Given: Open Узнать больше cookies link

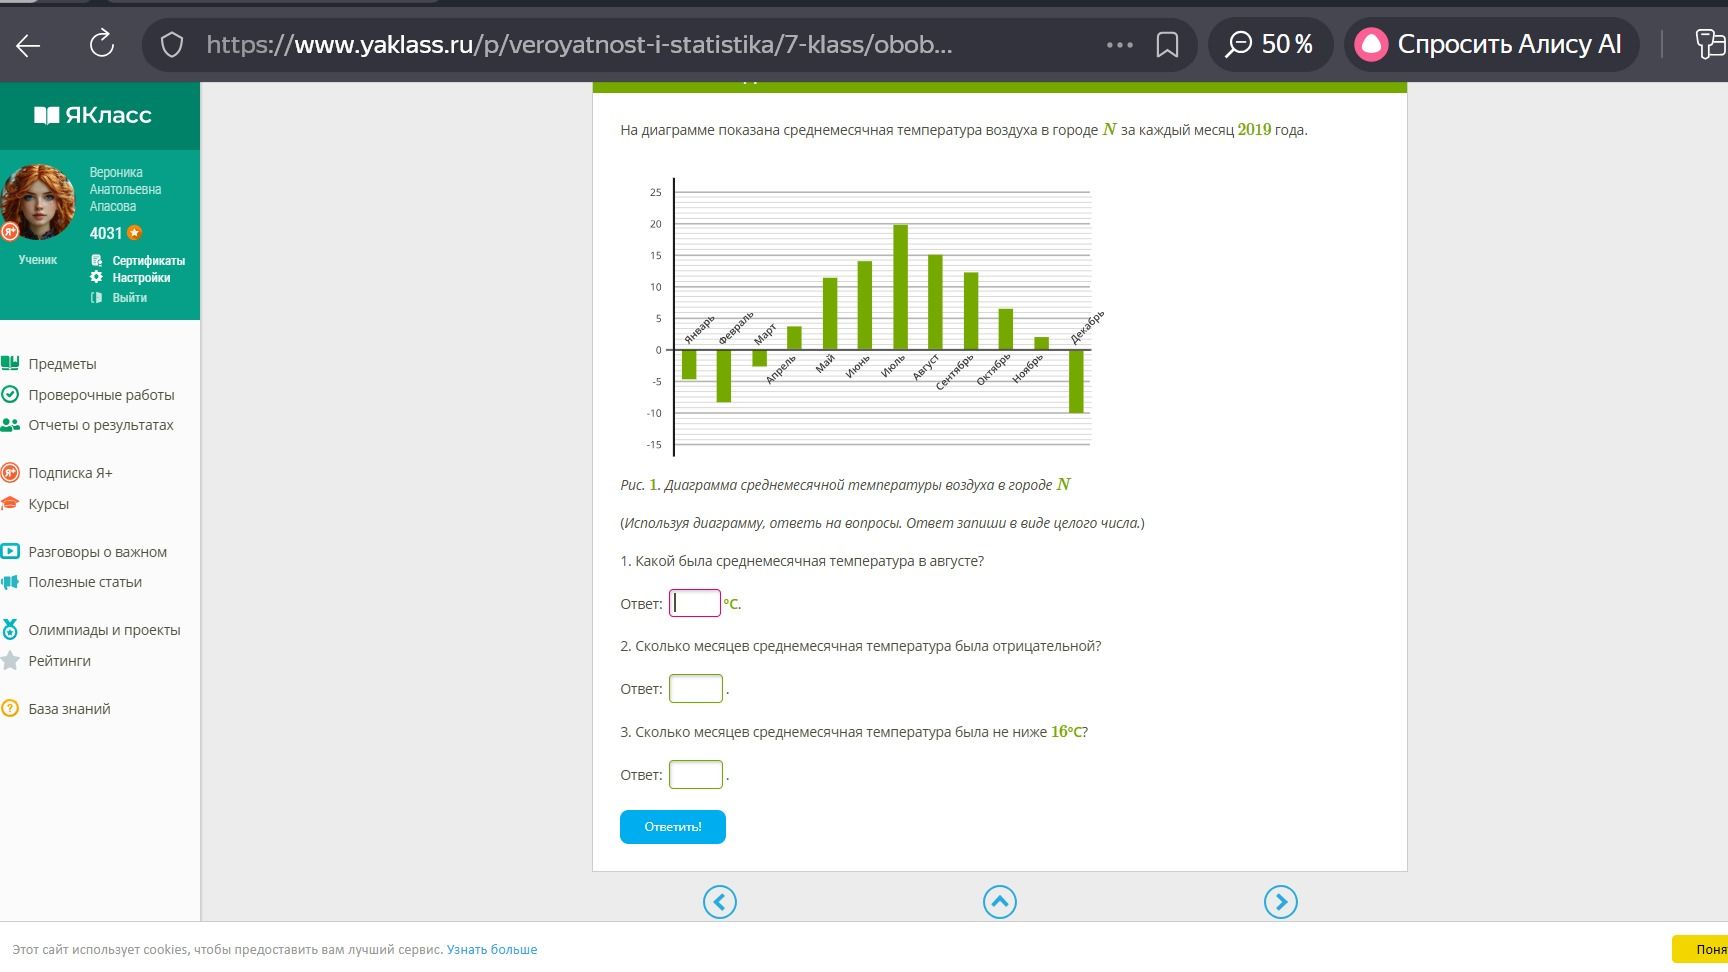Looking at the screenshot, I should coord(492,950).
